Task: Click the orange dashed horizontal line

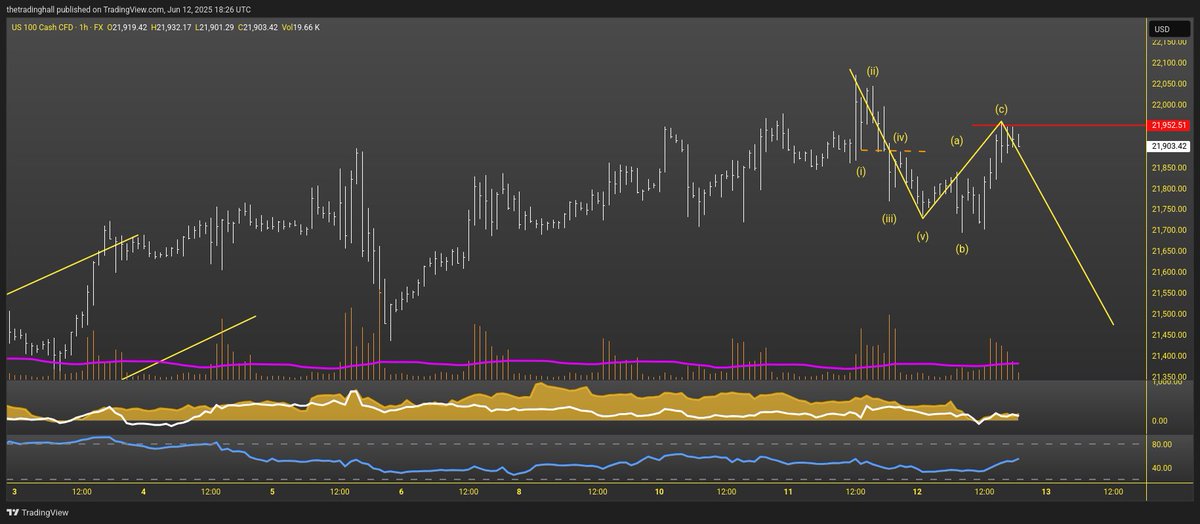Action: (893, 151)
